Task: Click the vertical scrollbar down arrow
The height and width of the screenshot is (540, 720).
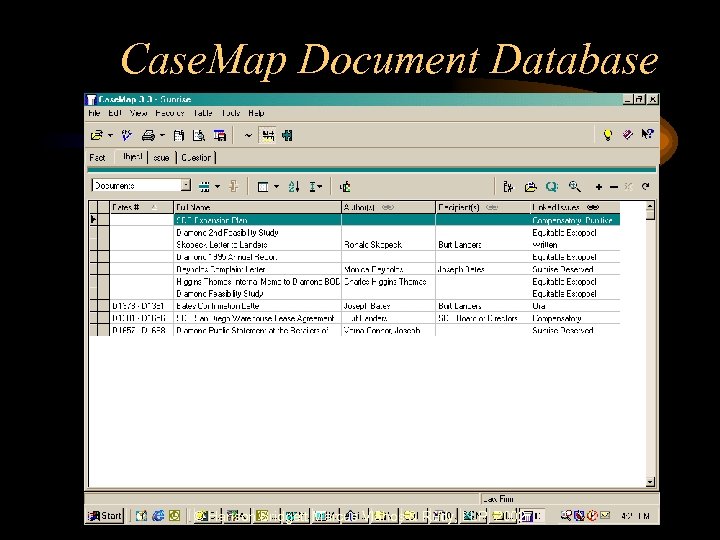Action: (x=650, y=482)
